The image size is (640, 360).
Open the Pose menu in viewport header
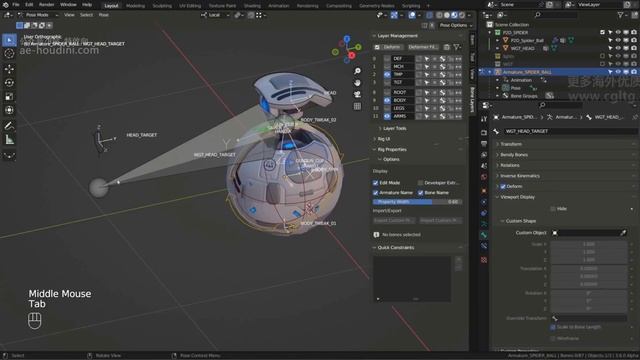pos(104,15)
